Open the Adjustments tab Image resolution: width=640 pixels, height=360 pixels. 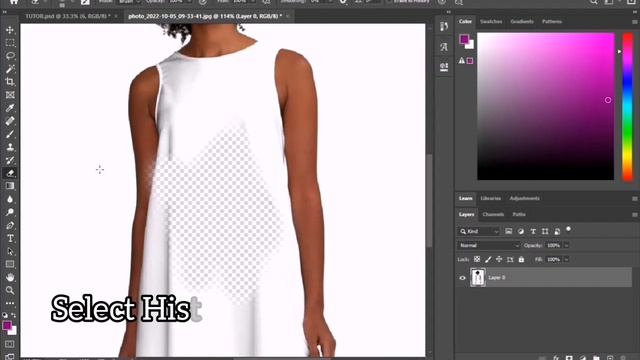click(524, 198)
